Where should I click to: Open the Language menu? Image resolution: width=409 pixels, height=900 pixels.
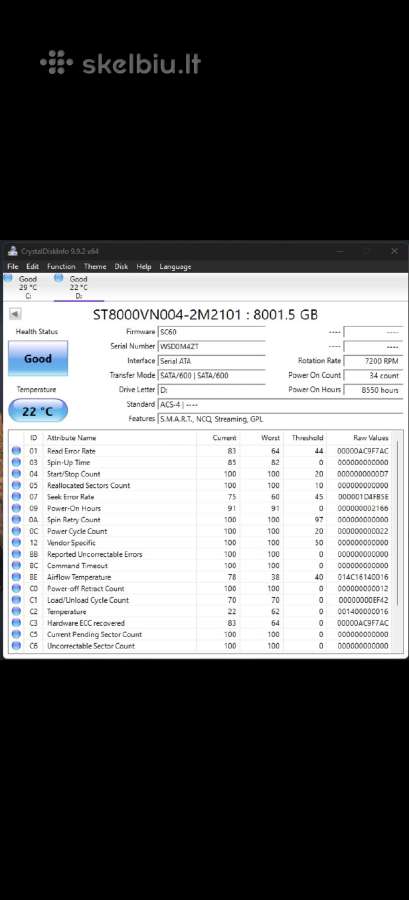175,266
